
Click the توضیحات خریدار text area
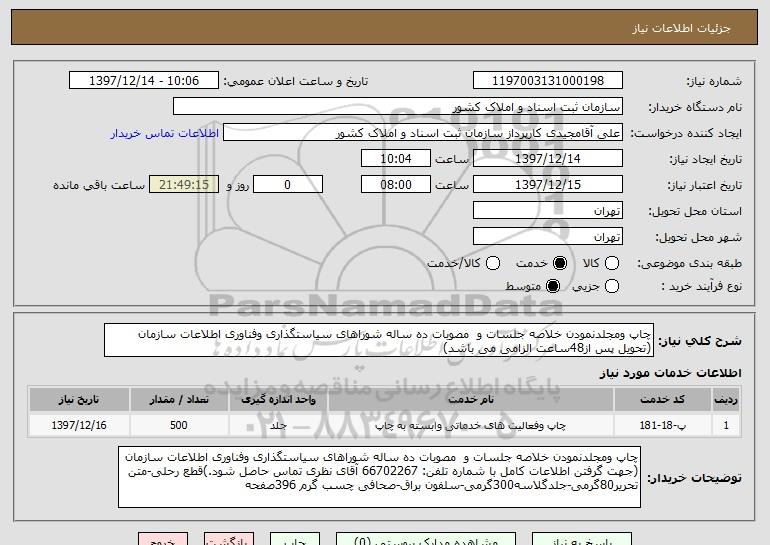[x=379, y=477]
